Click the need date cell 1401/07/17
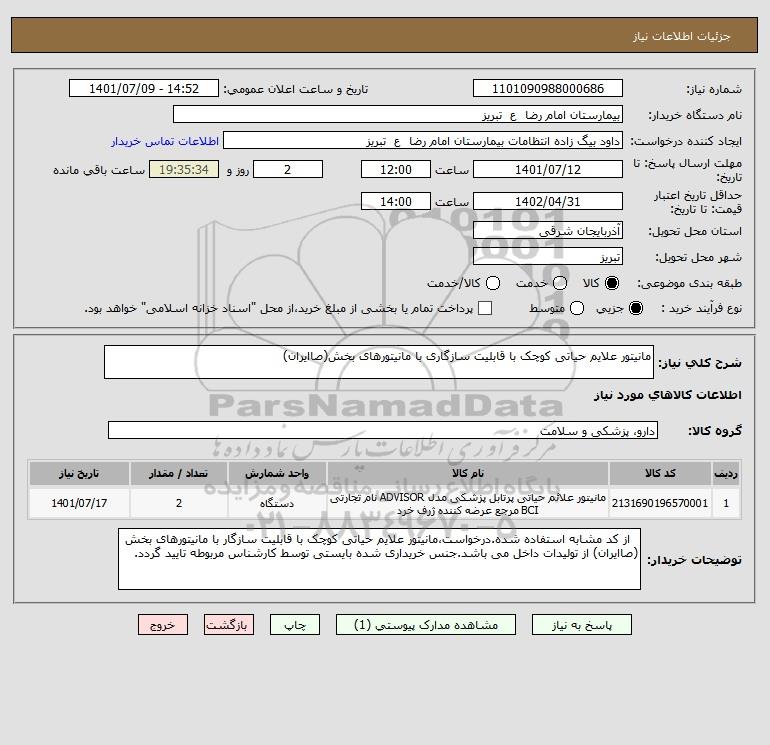The height and width of the screenshot is (745, 770). pyautogui.click(x=79, y=503)
